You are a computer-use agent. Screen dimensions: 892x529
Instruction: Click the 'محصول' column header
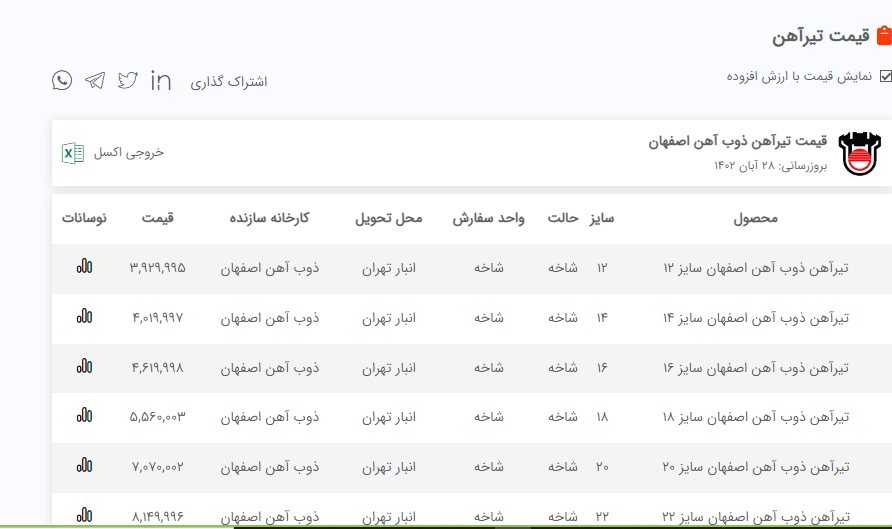(755, 218)
